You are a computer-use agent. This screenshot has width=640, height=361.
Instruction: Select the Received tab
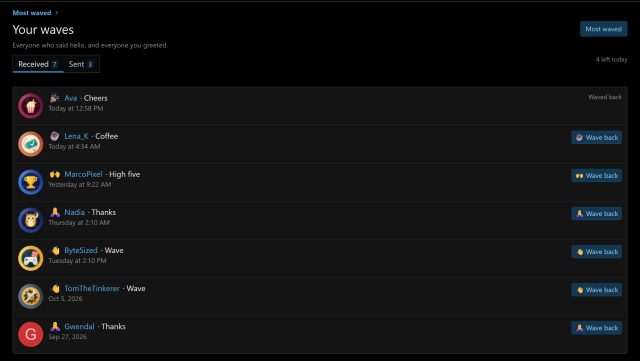[38, 64]
